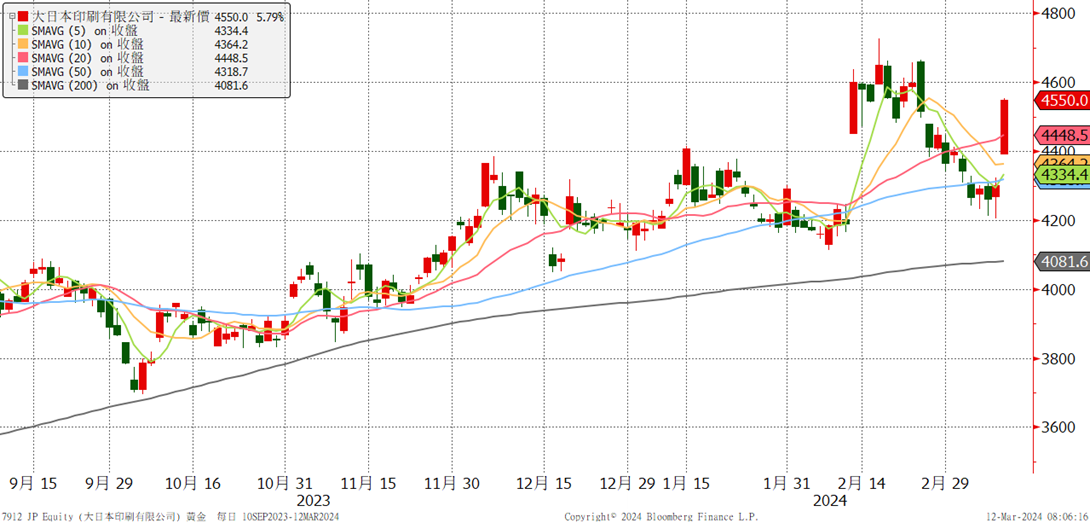Image resolution: width=1090 pixels, height=523 pixels.
Task: Click the red 大日本印刷 series color swatch
Action: click(24, 17)
